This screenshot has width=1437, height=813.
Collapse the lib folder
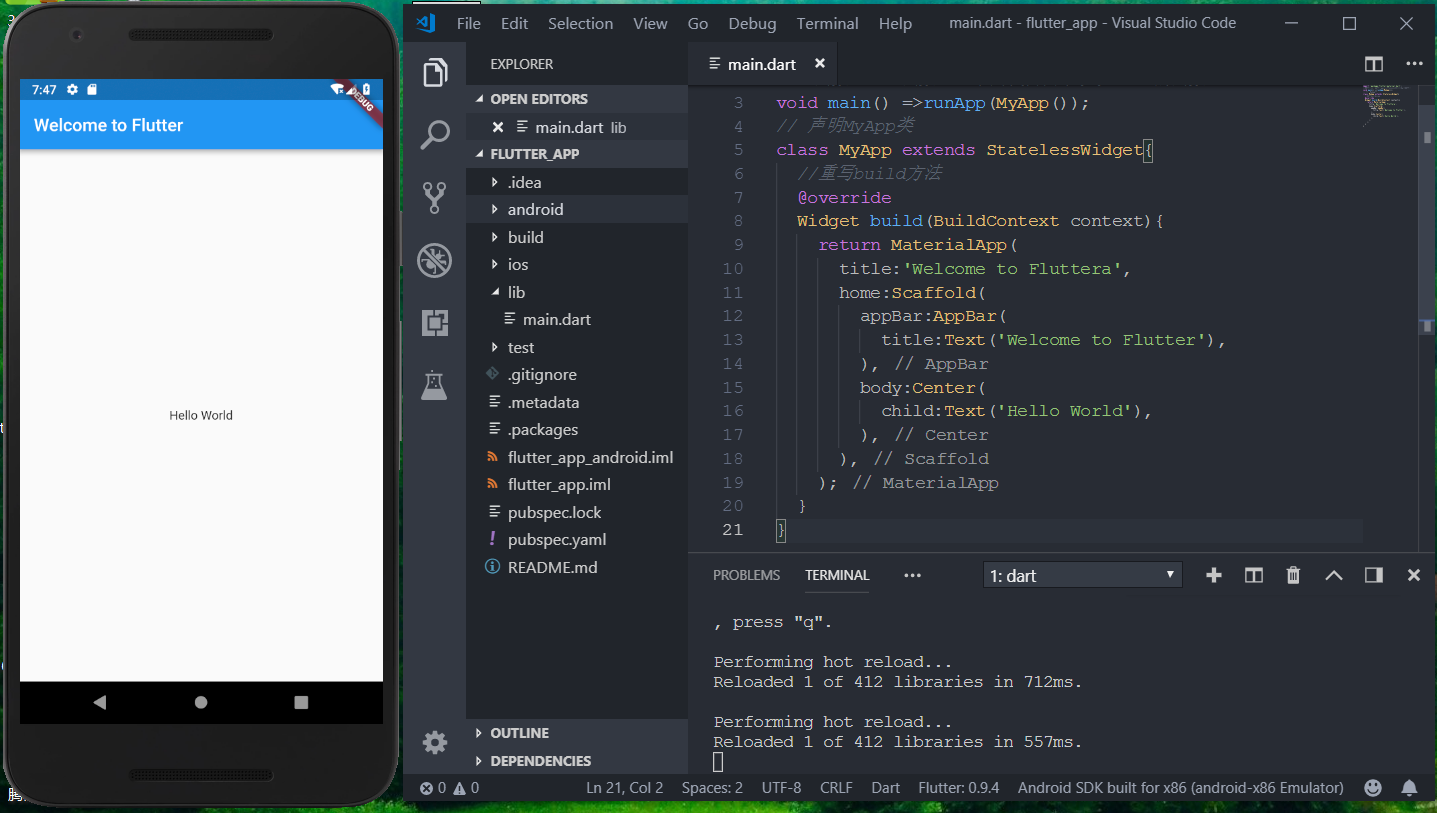pos(516,292)
